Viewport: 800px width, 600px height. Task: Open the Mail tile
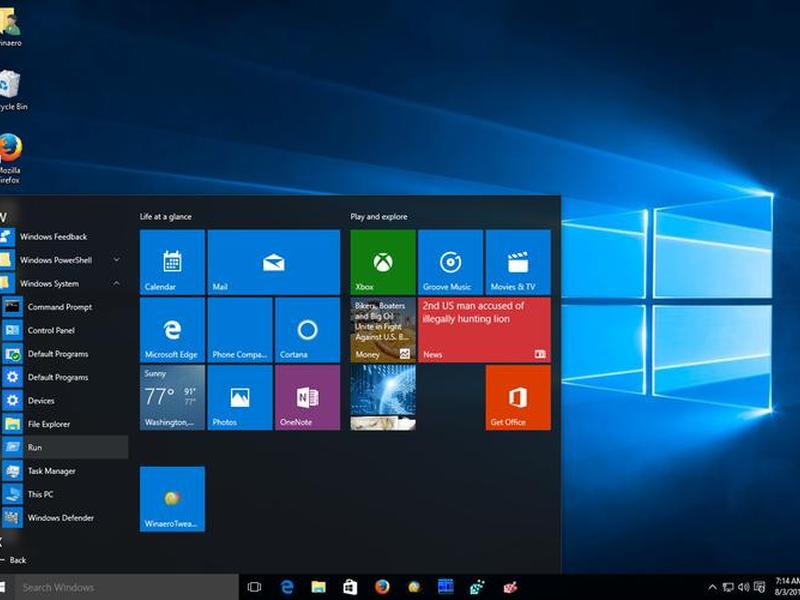coord(274,262)
